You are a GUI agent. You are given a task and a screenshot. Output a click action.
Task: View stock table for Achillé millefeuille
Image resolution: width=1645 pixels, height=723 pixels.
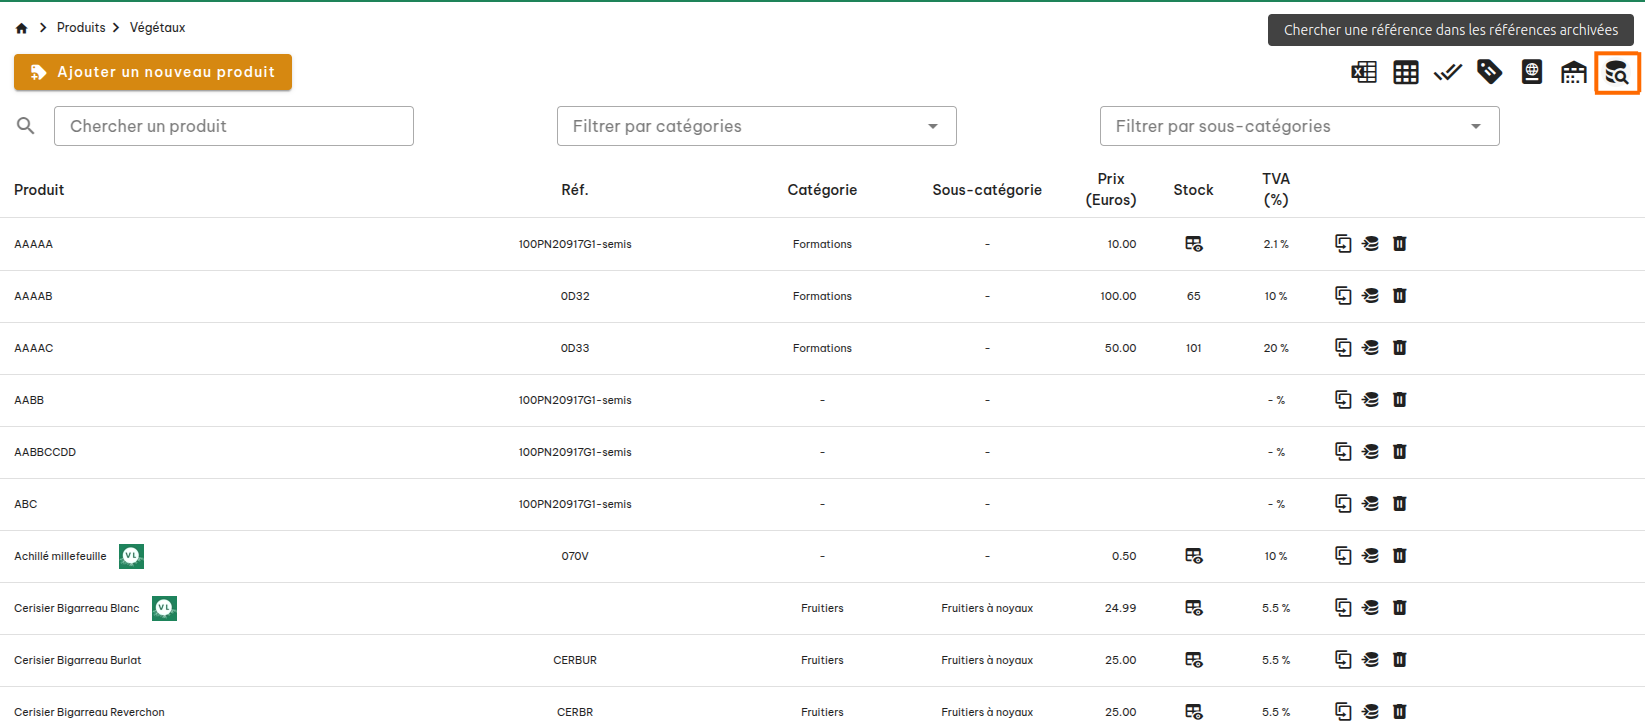[x=1193, y=556]
